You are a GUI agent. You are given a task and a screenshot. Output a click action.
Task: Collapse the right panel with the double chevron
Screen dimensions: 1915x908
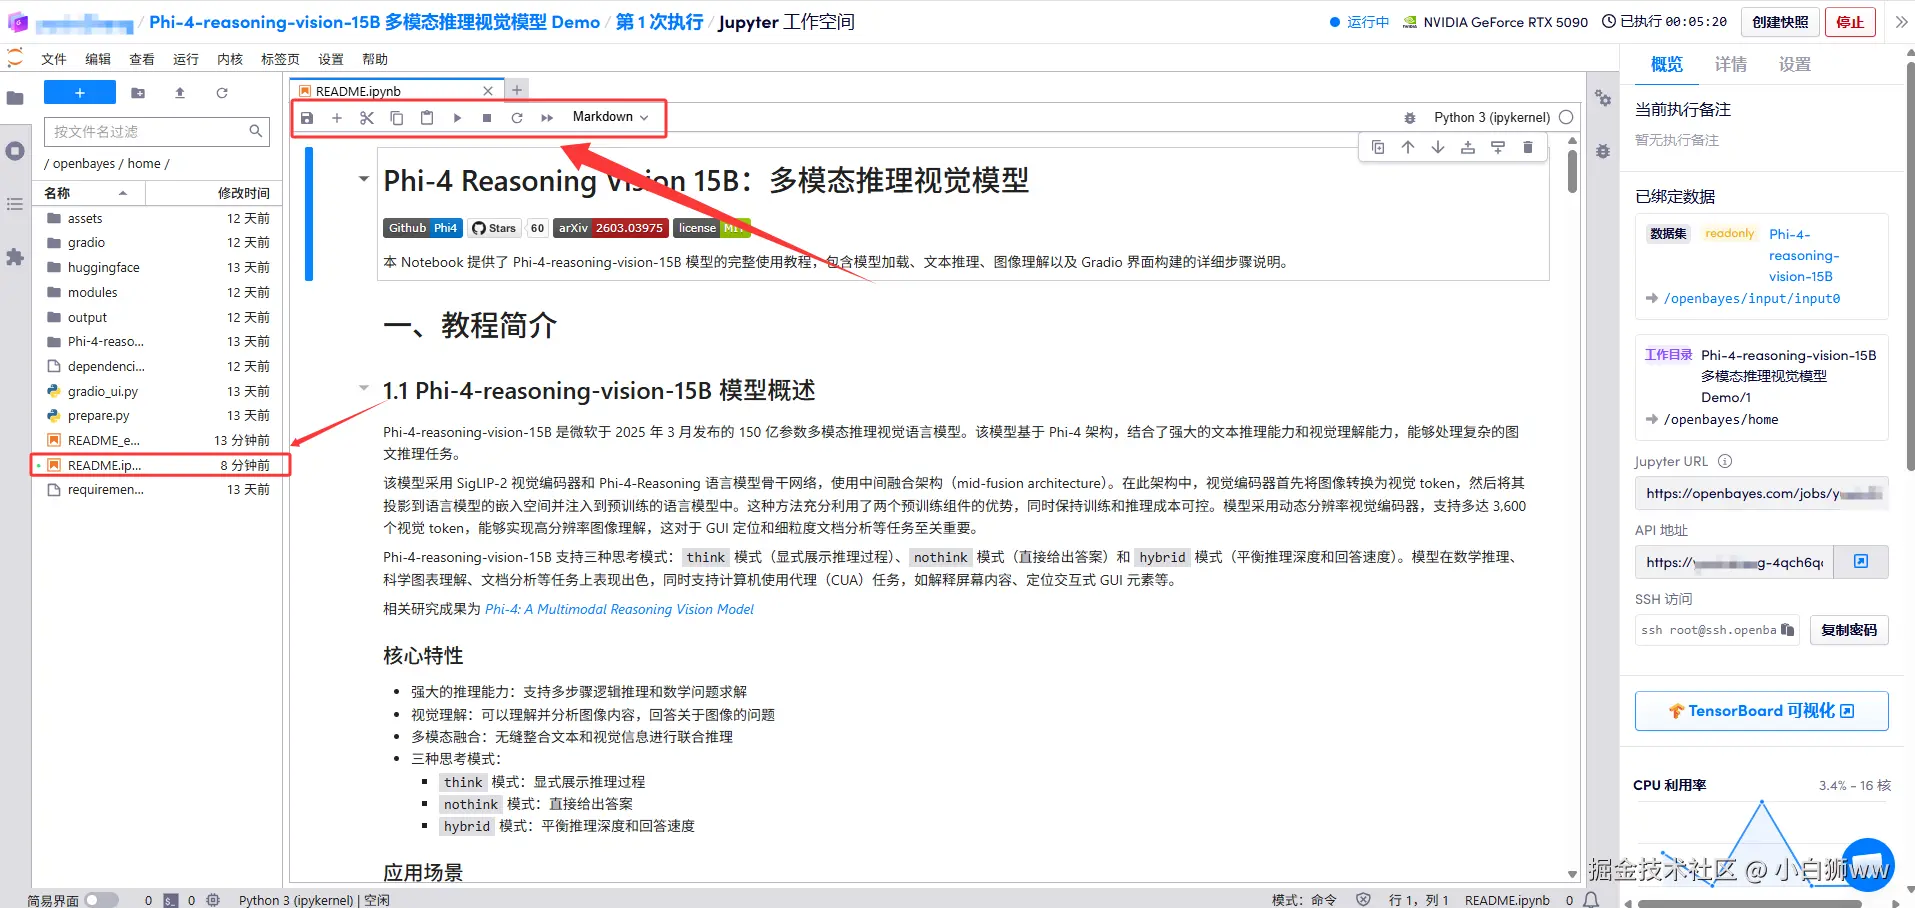click(1901, 22)
